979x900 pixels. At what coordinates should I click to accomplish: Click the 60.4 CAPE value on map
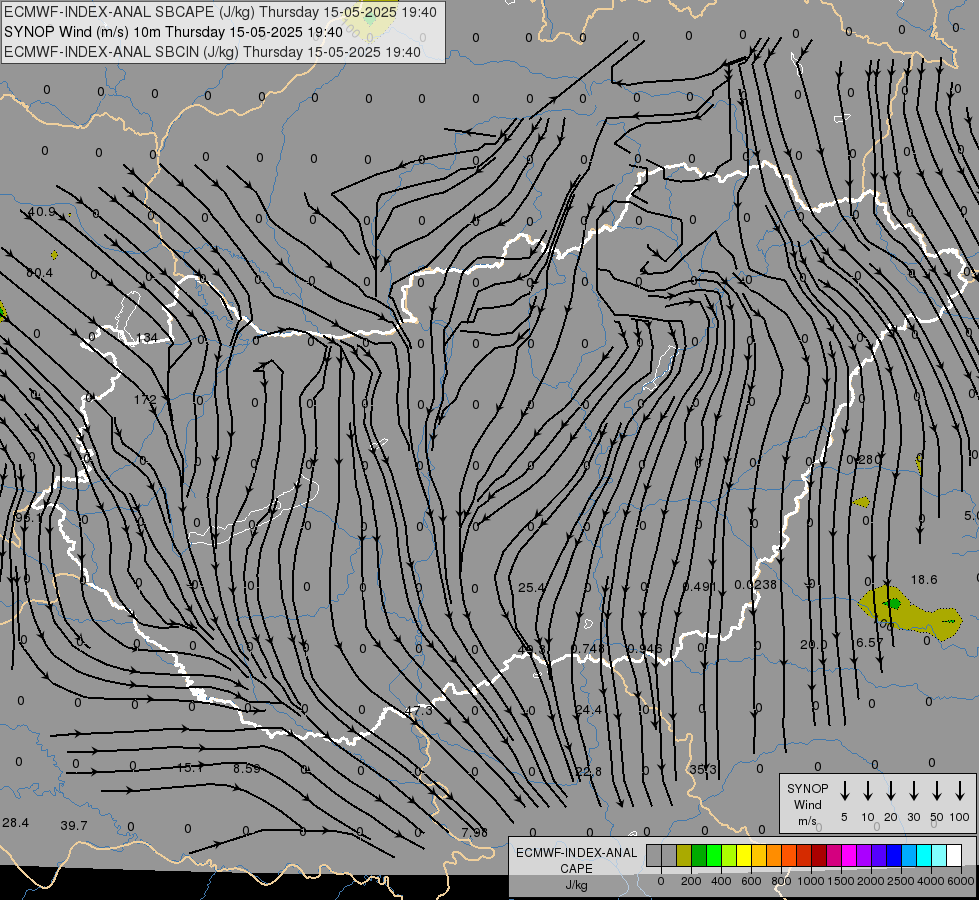[40, 273]
